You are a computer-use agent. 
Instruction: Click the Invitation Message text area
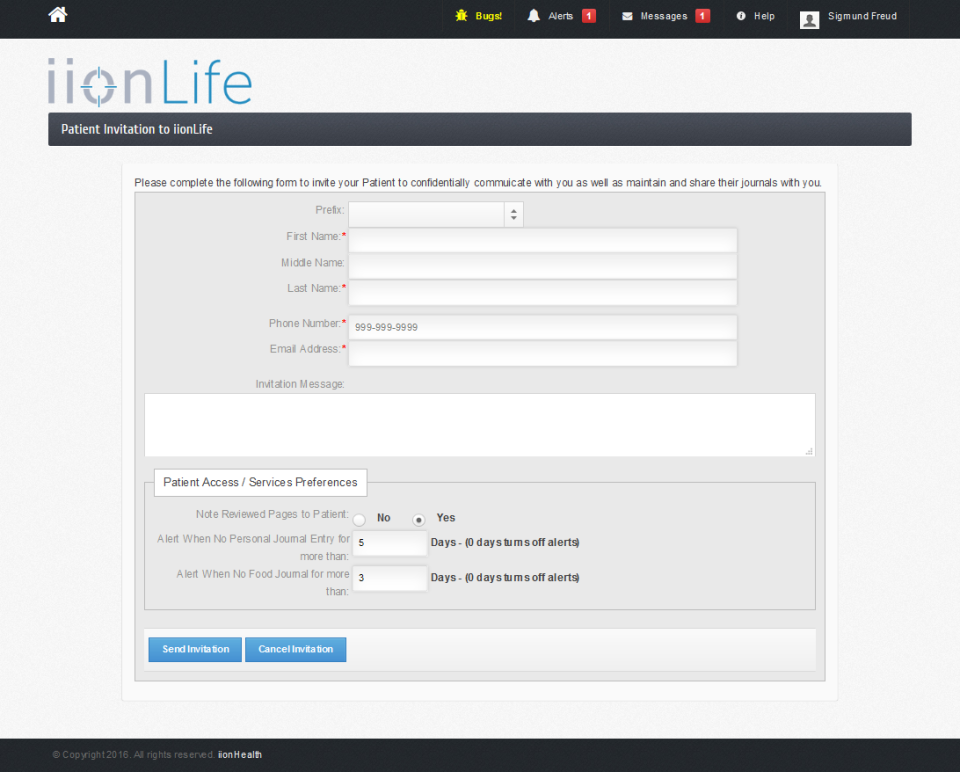pos(479,424)
